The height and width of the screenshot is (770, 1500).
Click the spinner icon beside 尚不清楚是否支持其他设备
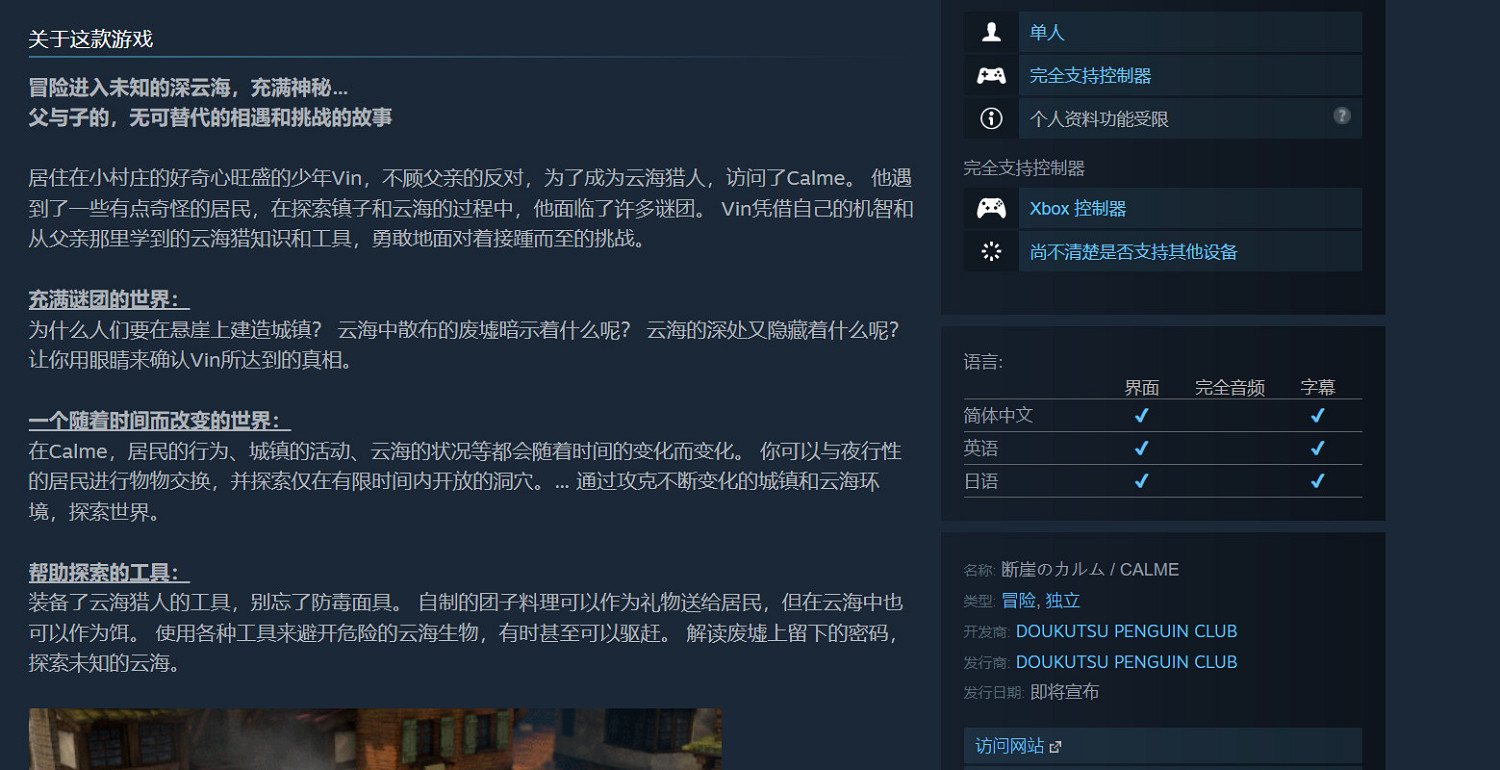991,251
